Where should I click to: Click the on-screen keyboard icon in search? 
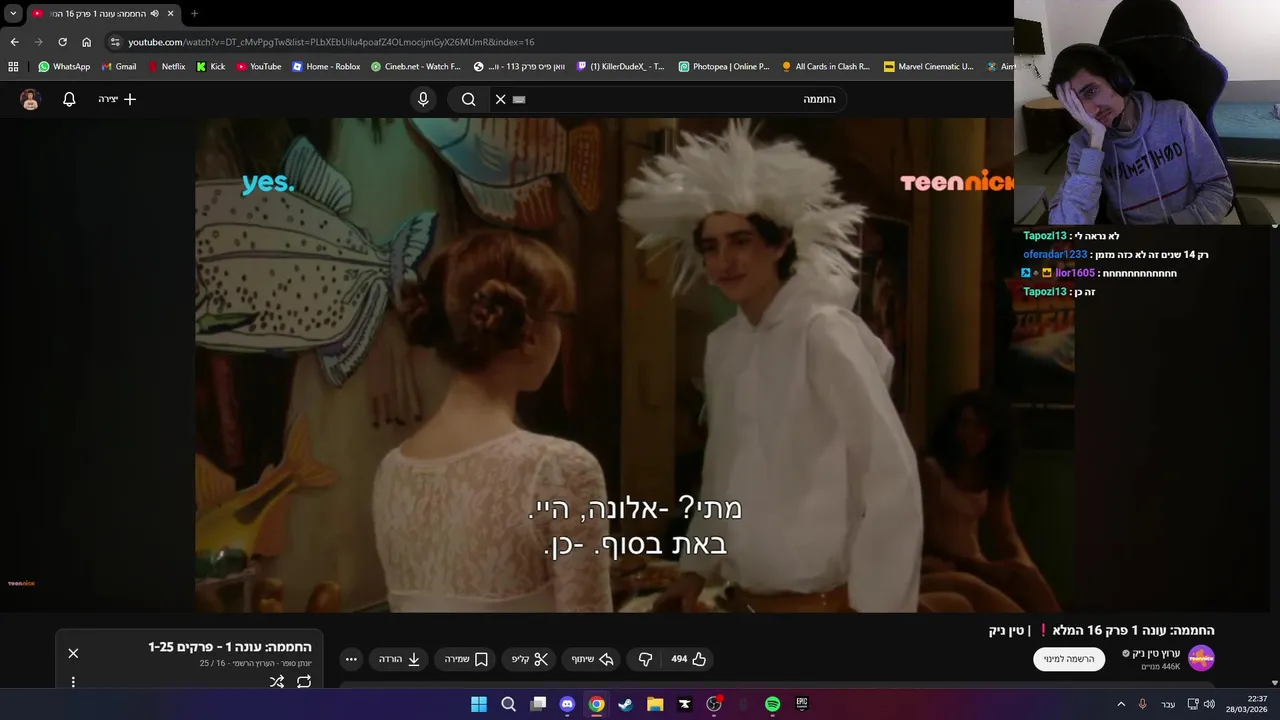click(519, 99)
